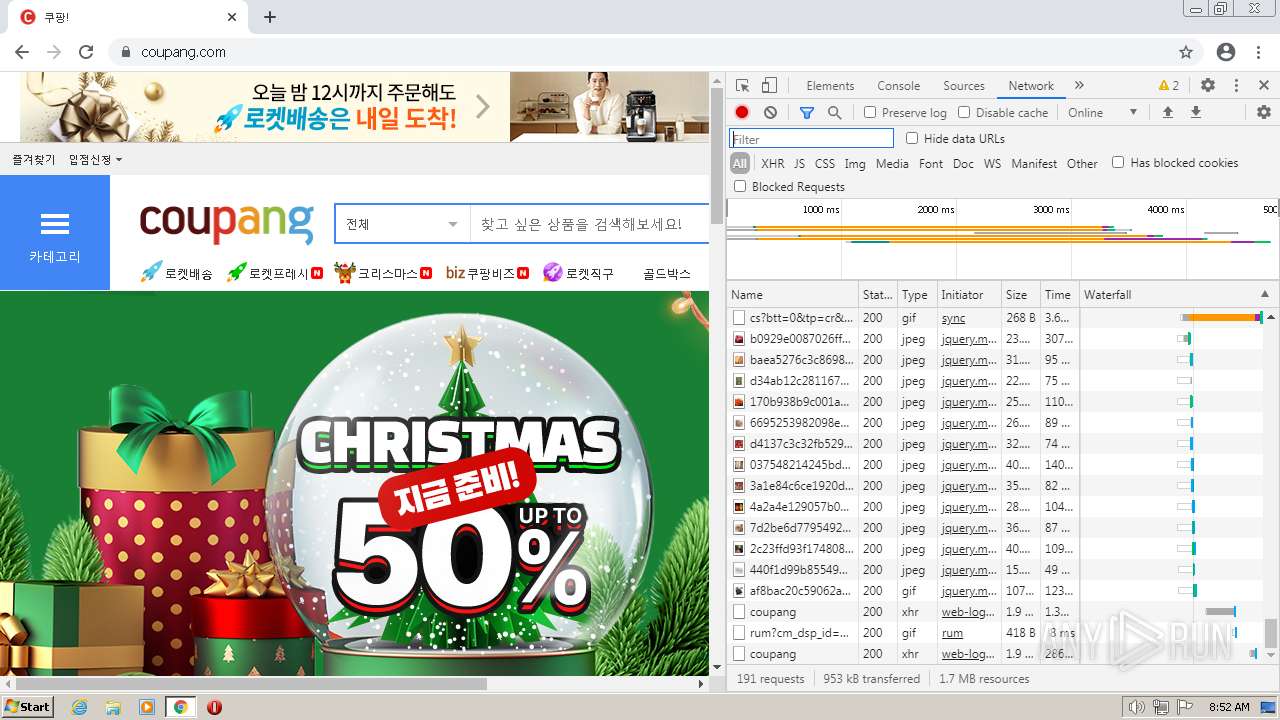Screen dimensions: 1280x720
Task: Click the Coupang logo
Action: [x=227, y=224]
